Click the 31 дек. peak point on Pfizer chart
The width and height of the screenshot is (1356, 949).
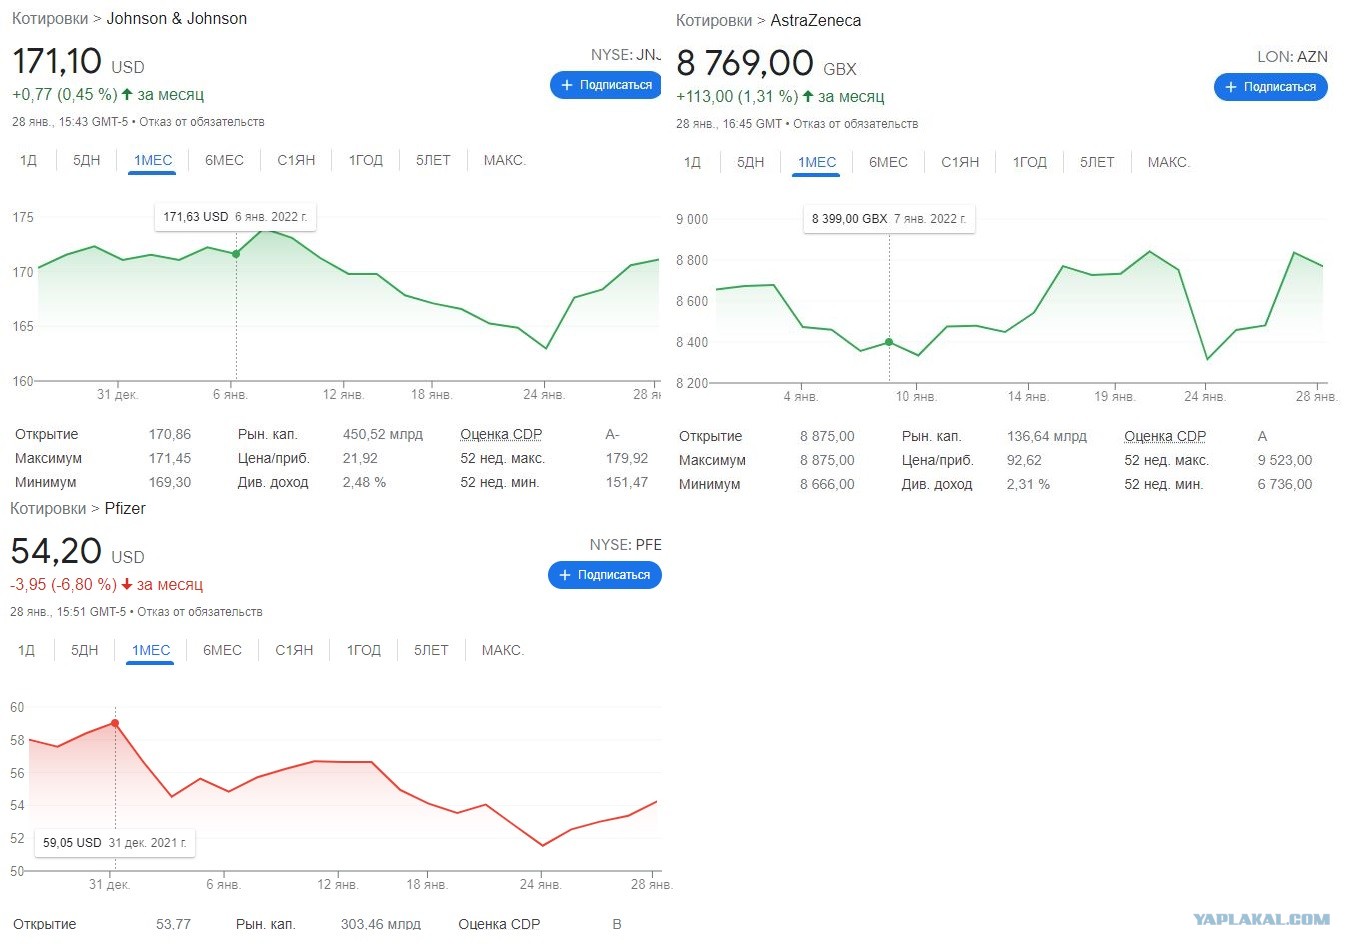coord(115,723)
